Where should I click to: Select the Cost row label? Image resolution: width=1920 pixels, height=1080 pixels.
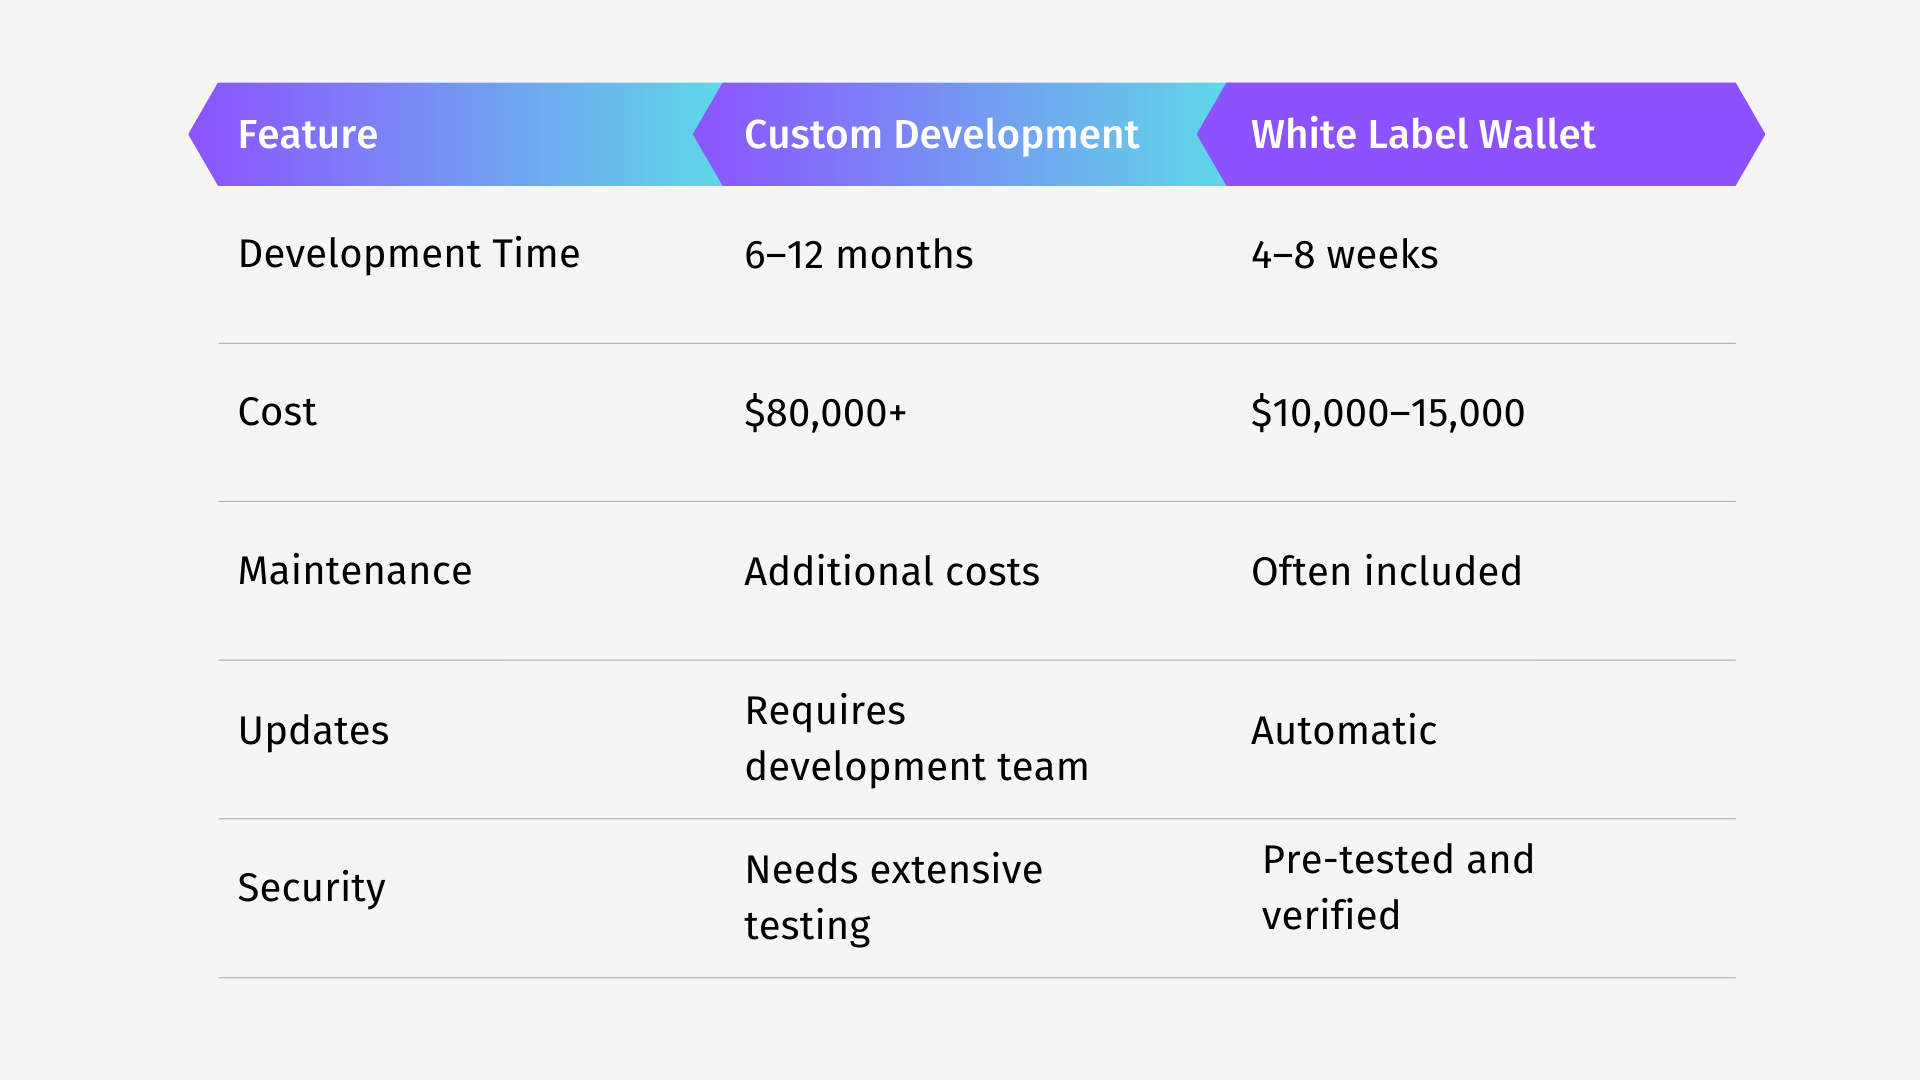(277, 412)
